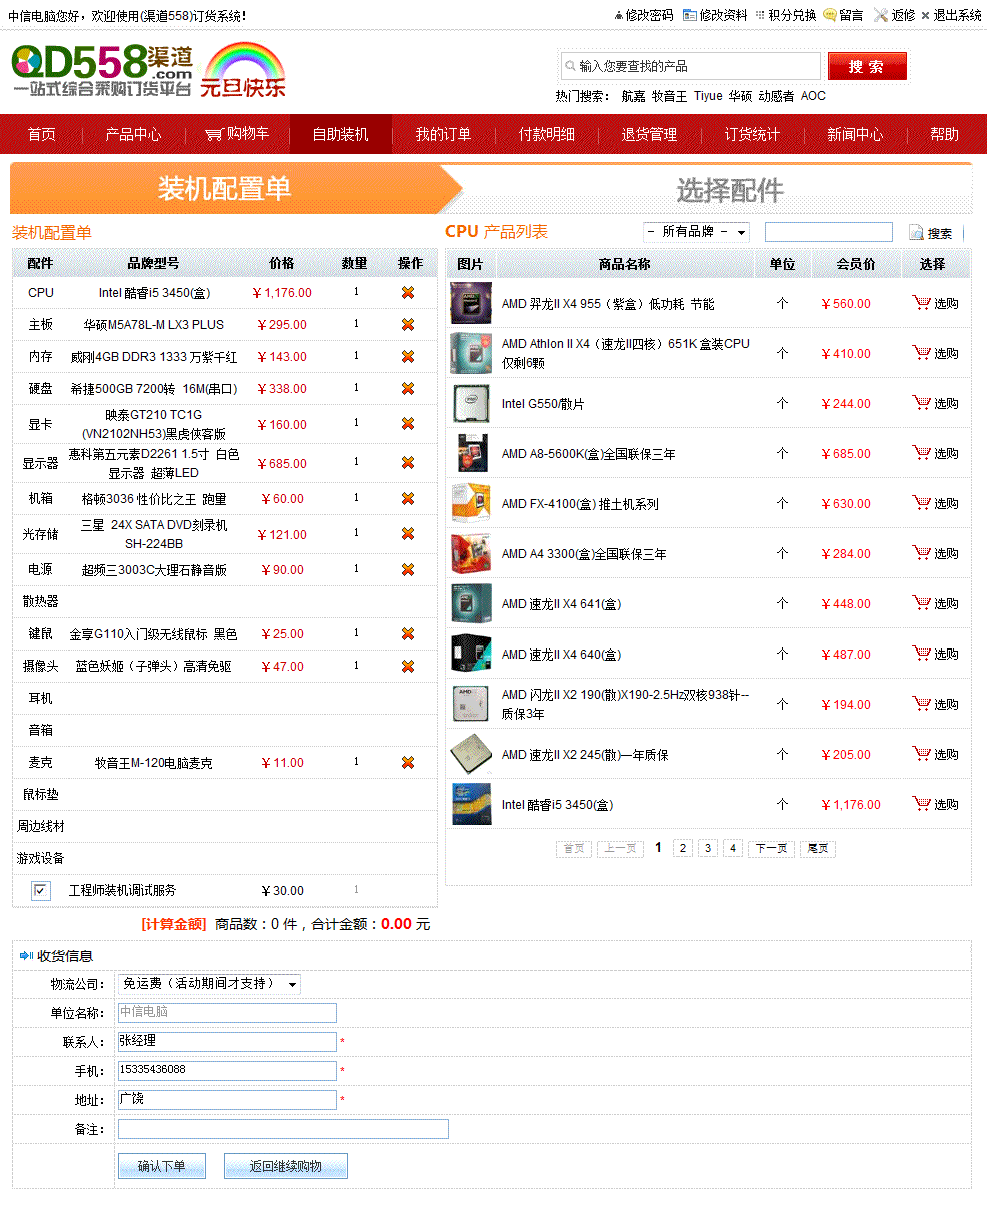Click the 手机 phone number field

click(227, 1071)
